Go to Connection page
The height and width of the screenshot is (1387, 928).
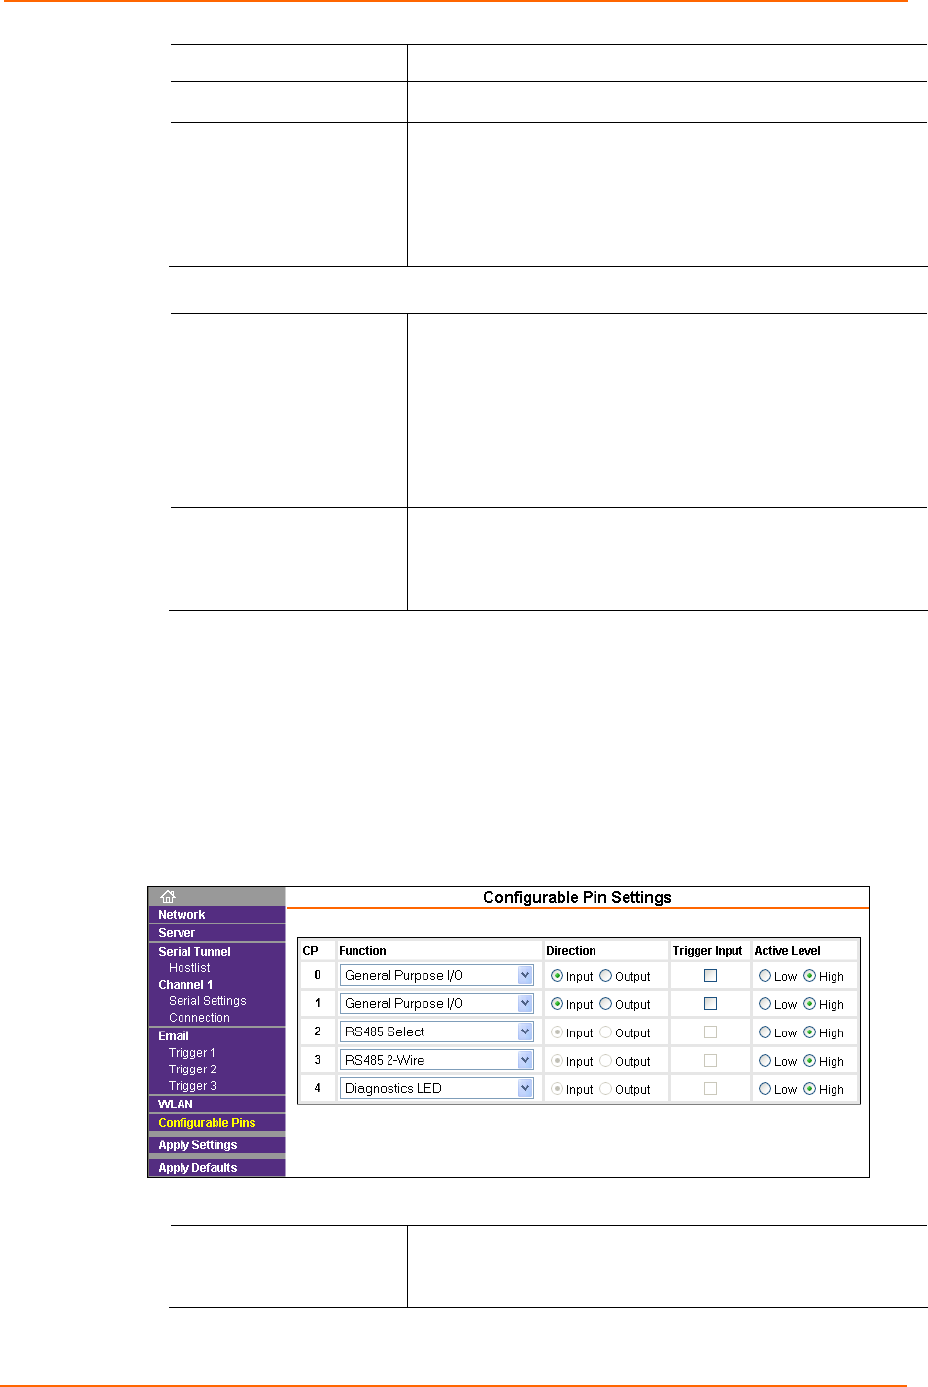[199, 1018]
